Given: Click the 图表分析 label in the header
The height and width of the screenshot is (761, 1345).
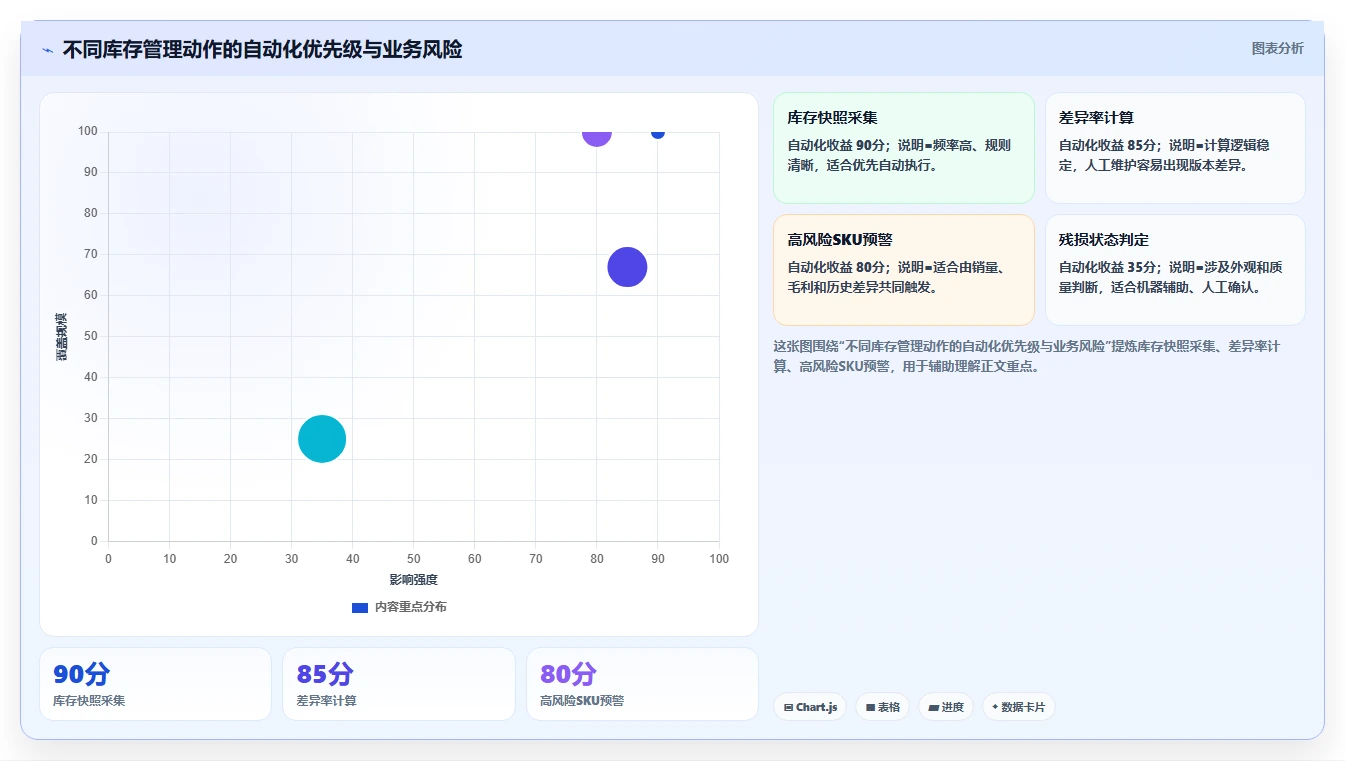Looking at the screenshot, I should coord(1277,48).
